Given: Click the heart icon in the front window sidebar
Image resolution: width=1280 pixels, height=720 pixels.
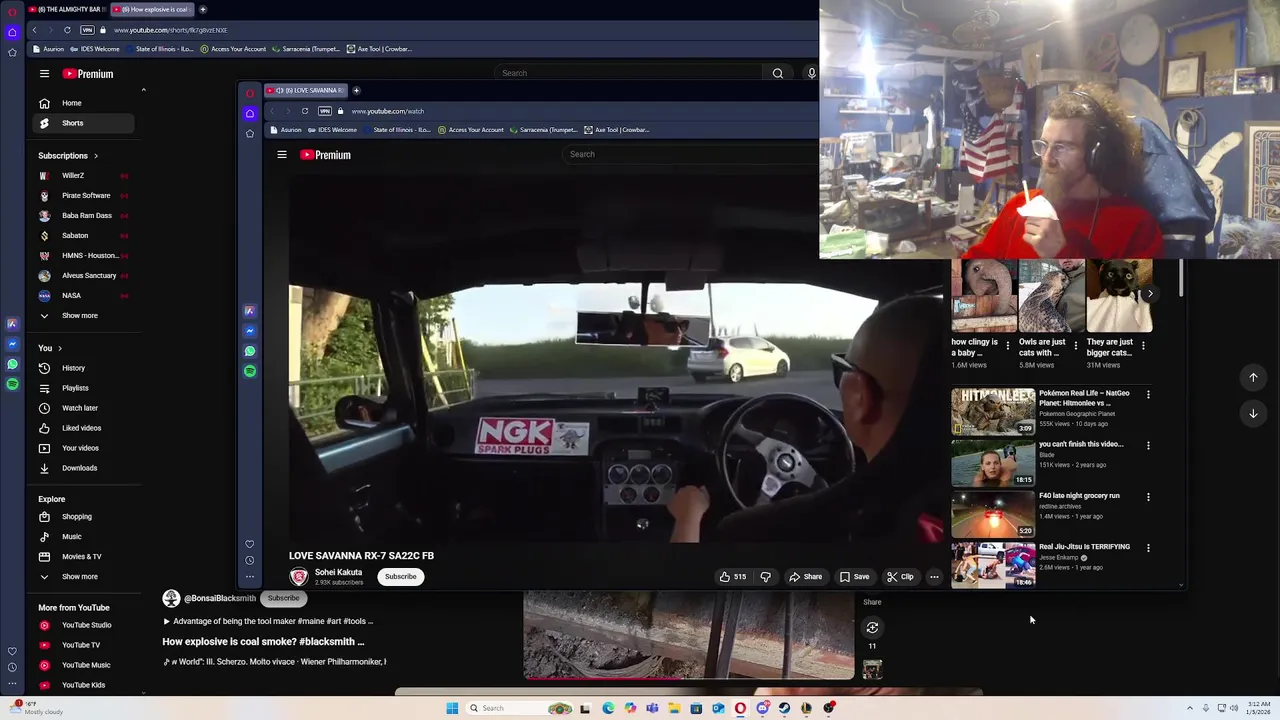Looking at the screenshot, I should point(250,544).
